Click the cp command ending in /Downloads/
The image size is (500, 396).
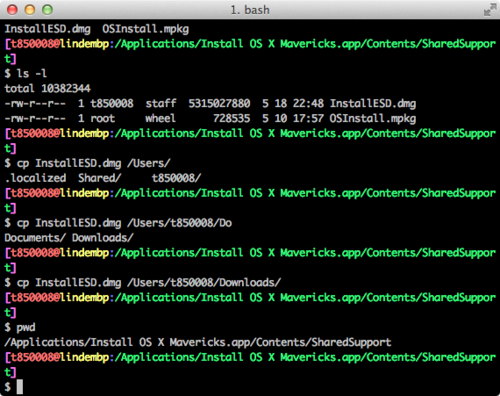[143, 283]
